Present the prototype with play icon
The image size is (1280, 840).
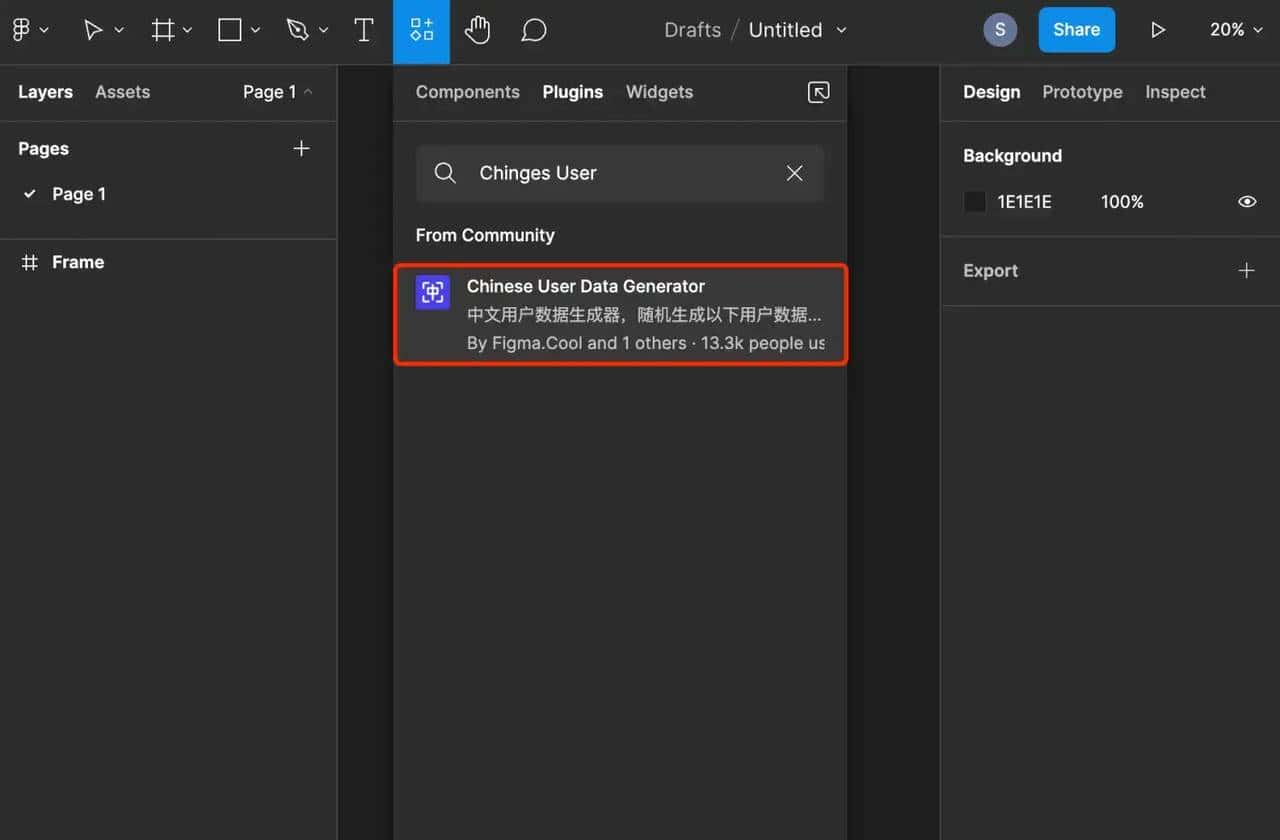[x=1158, y=30]
